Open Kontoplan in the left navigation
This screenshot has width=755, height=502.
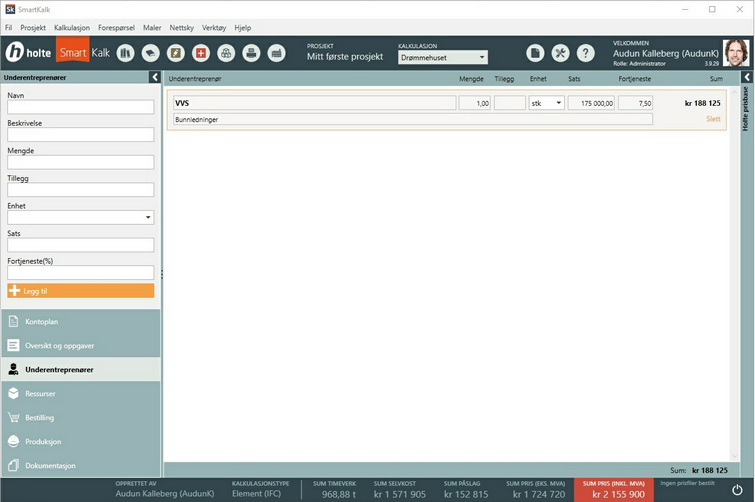pyautogui.click(x=42, y=322)
